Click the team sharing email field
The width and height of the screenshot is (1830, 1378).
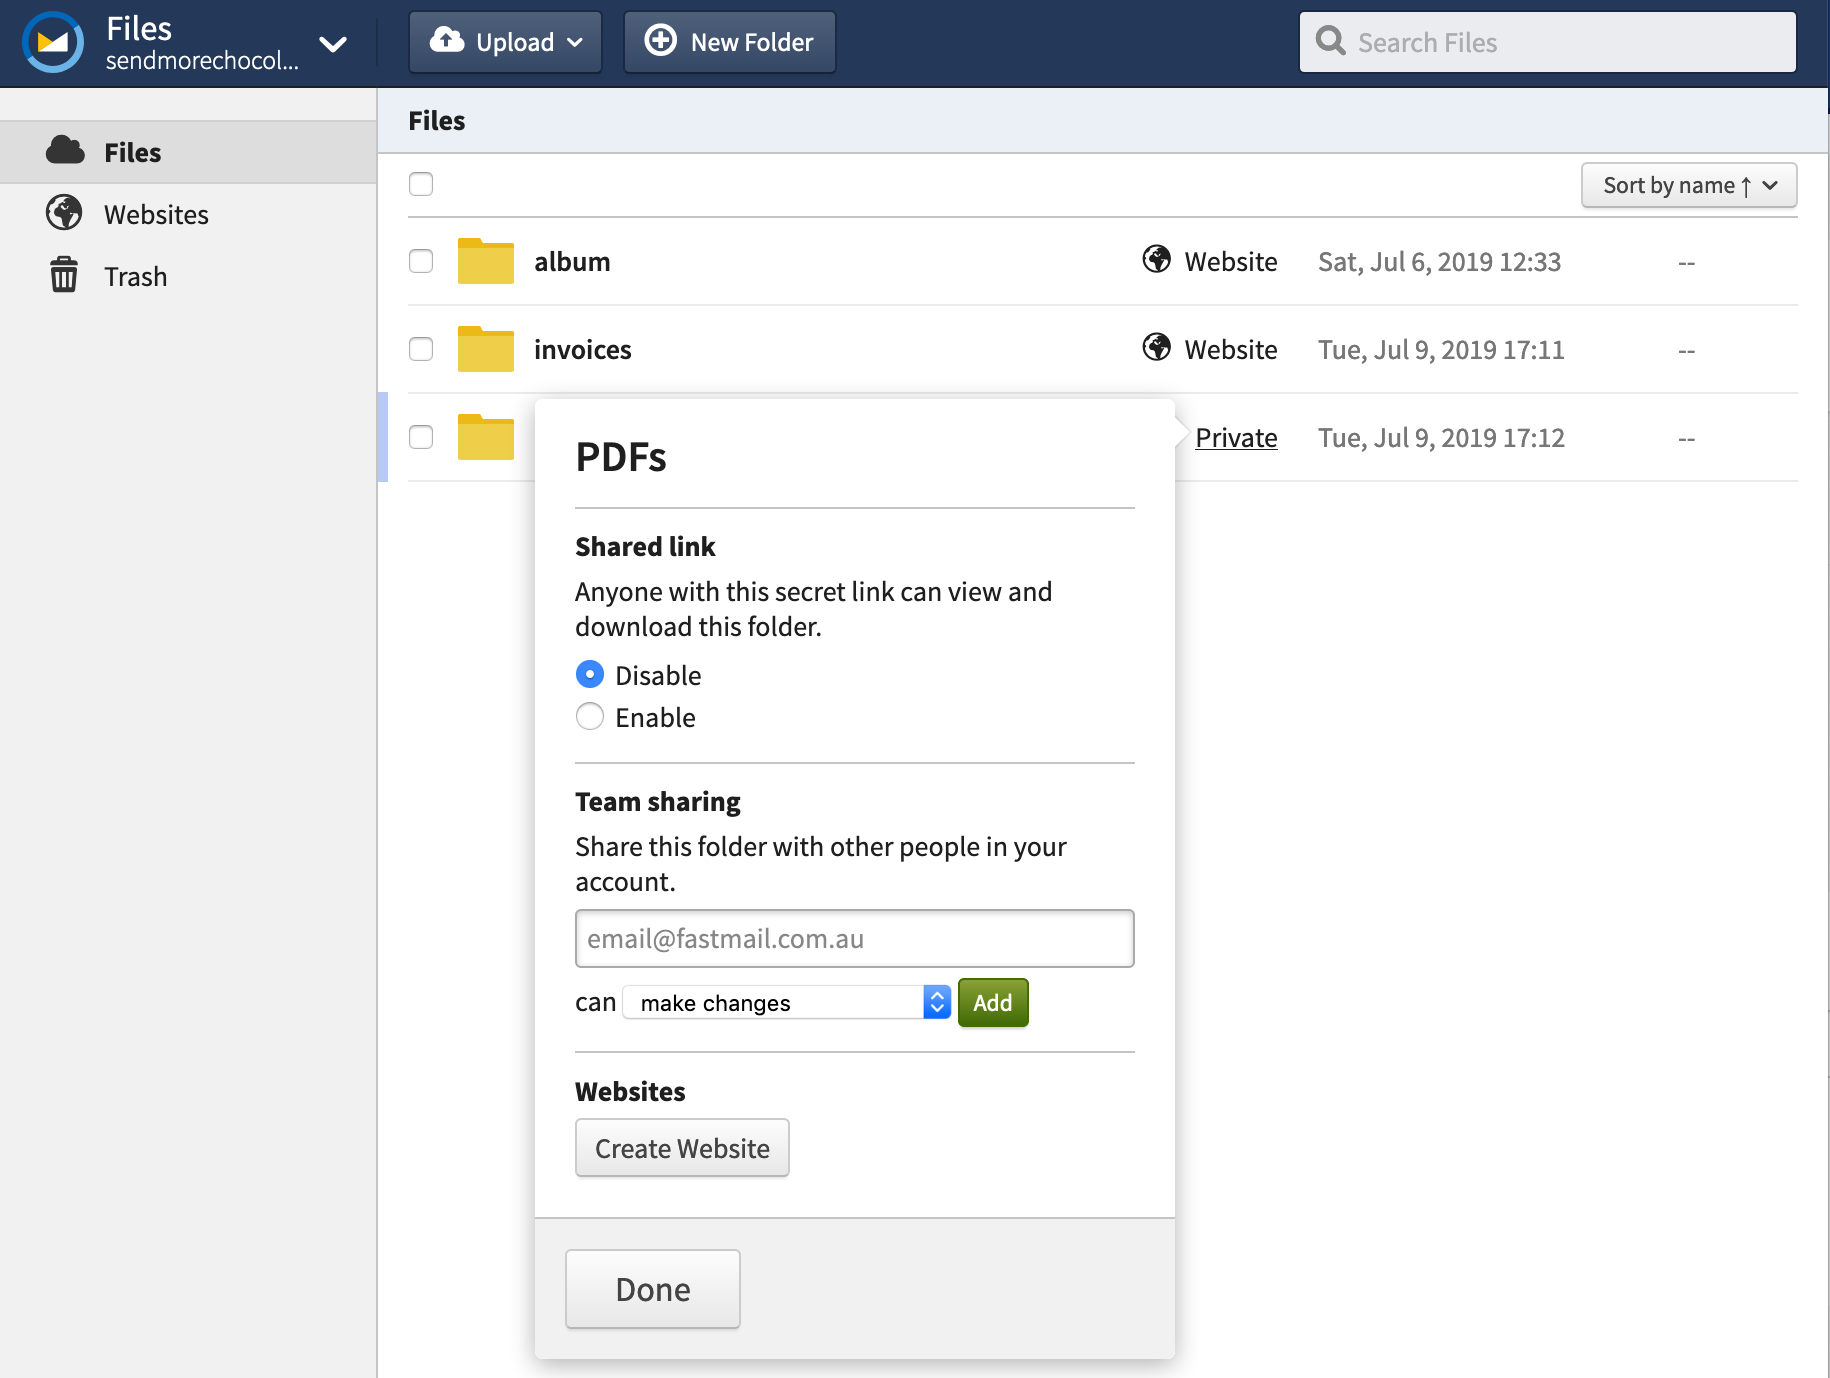click(x=855, y=938)
